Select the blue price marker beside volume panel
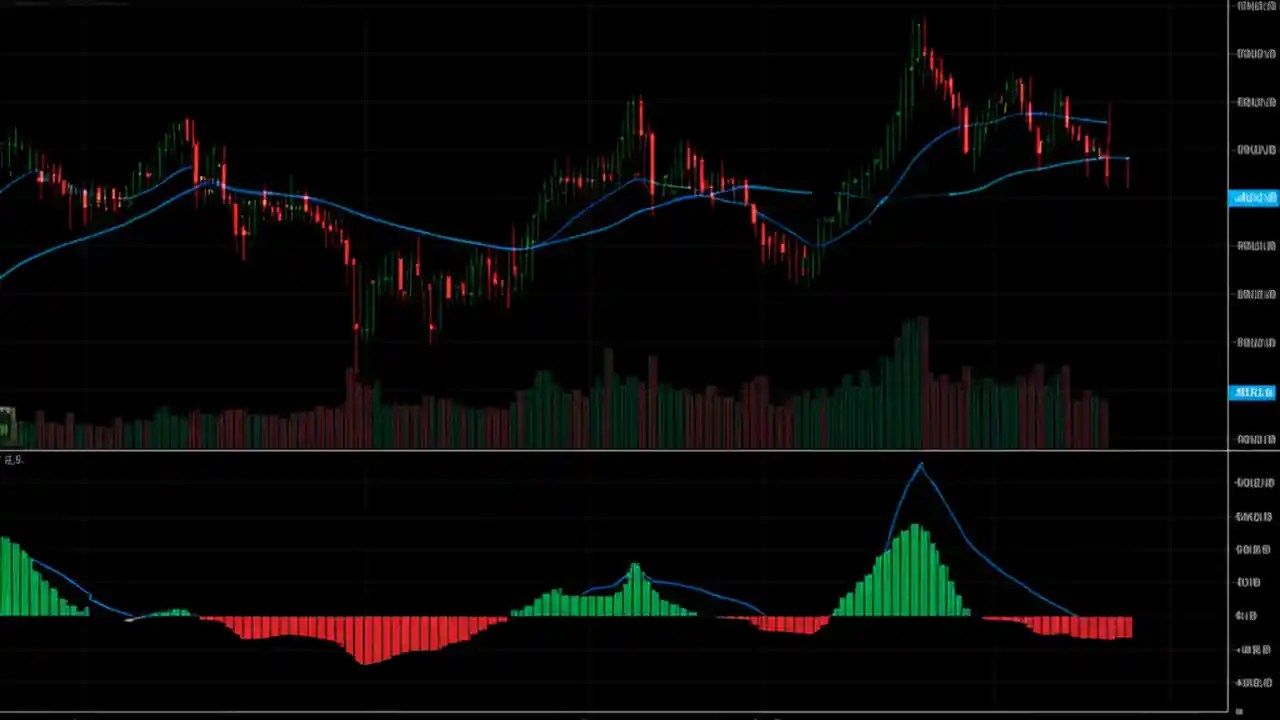 pyautogui.click(x=1253, y=392)
